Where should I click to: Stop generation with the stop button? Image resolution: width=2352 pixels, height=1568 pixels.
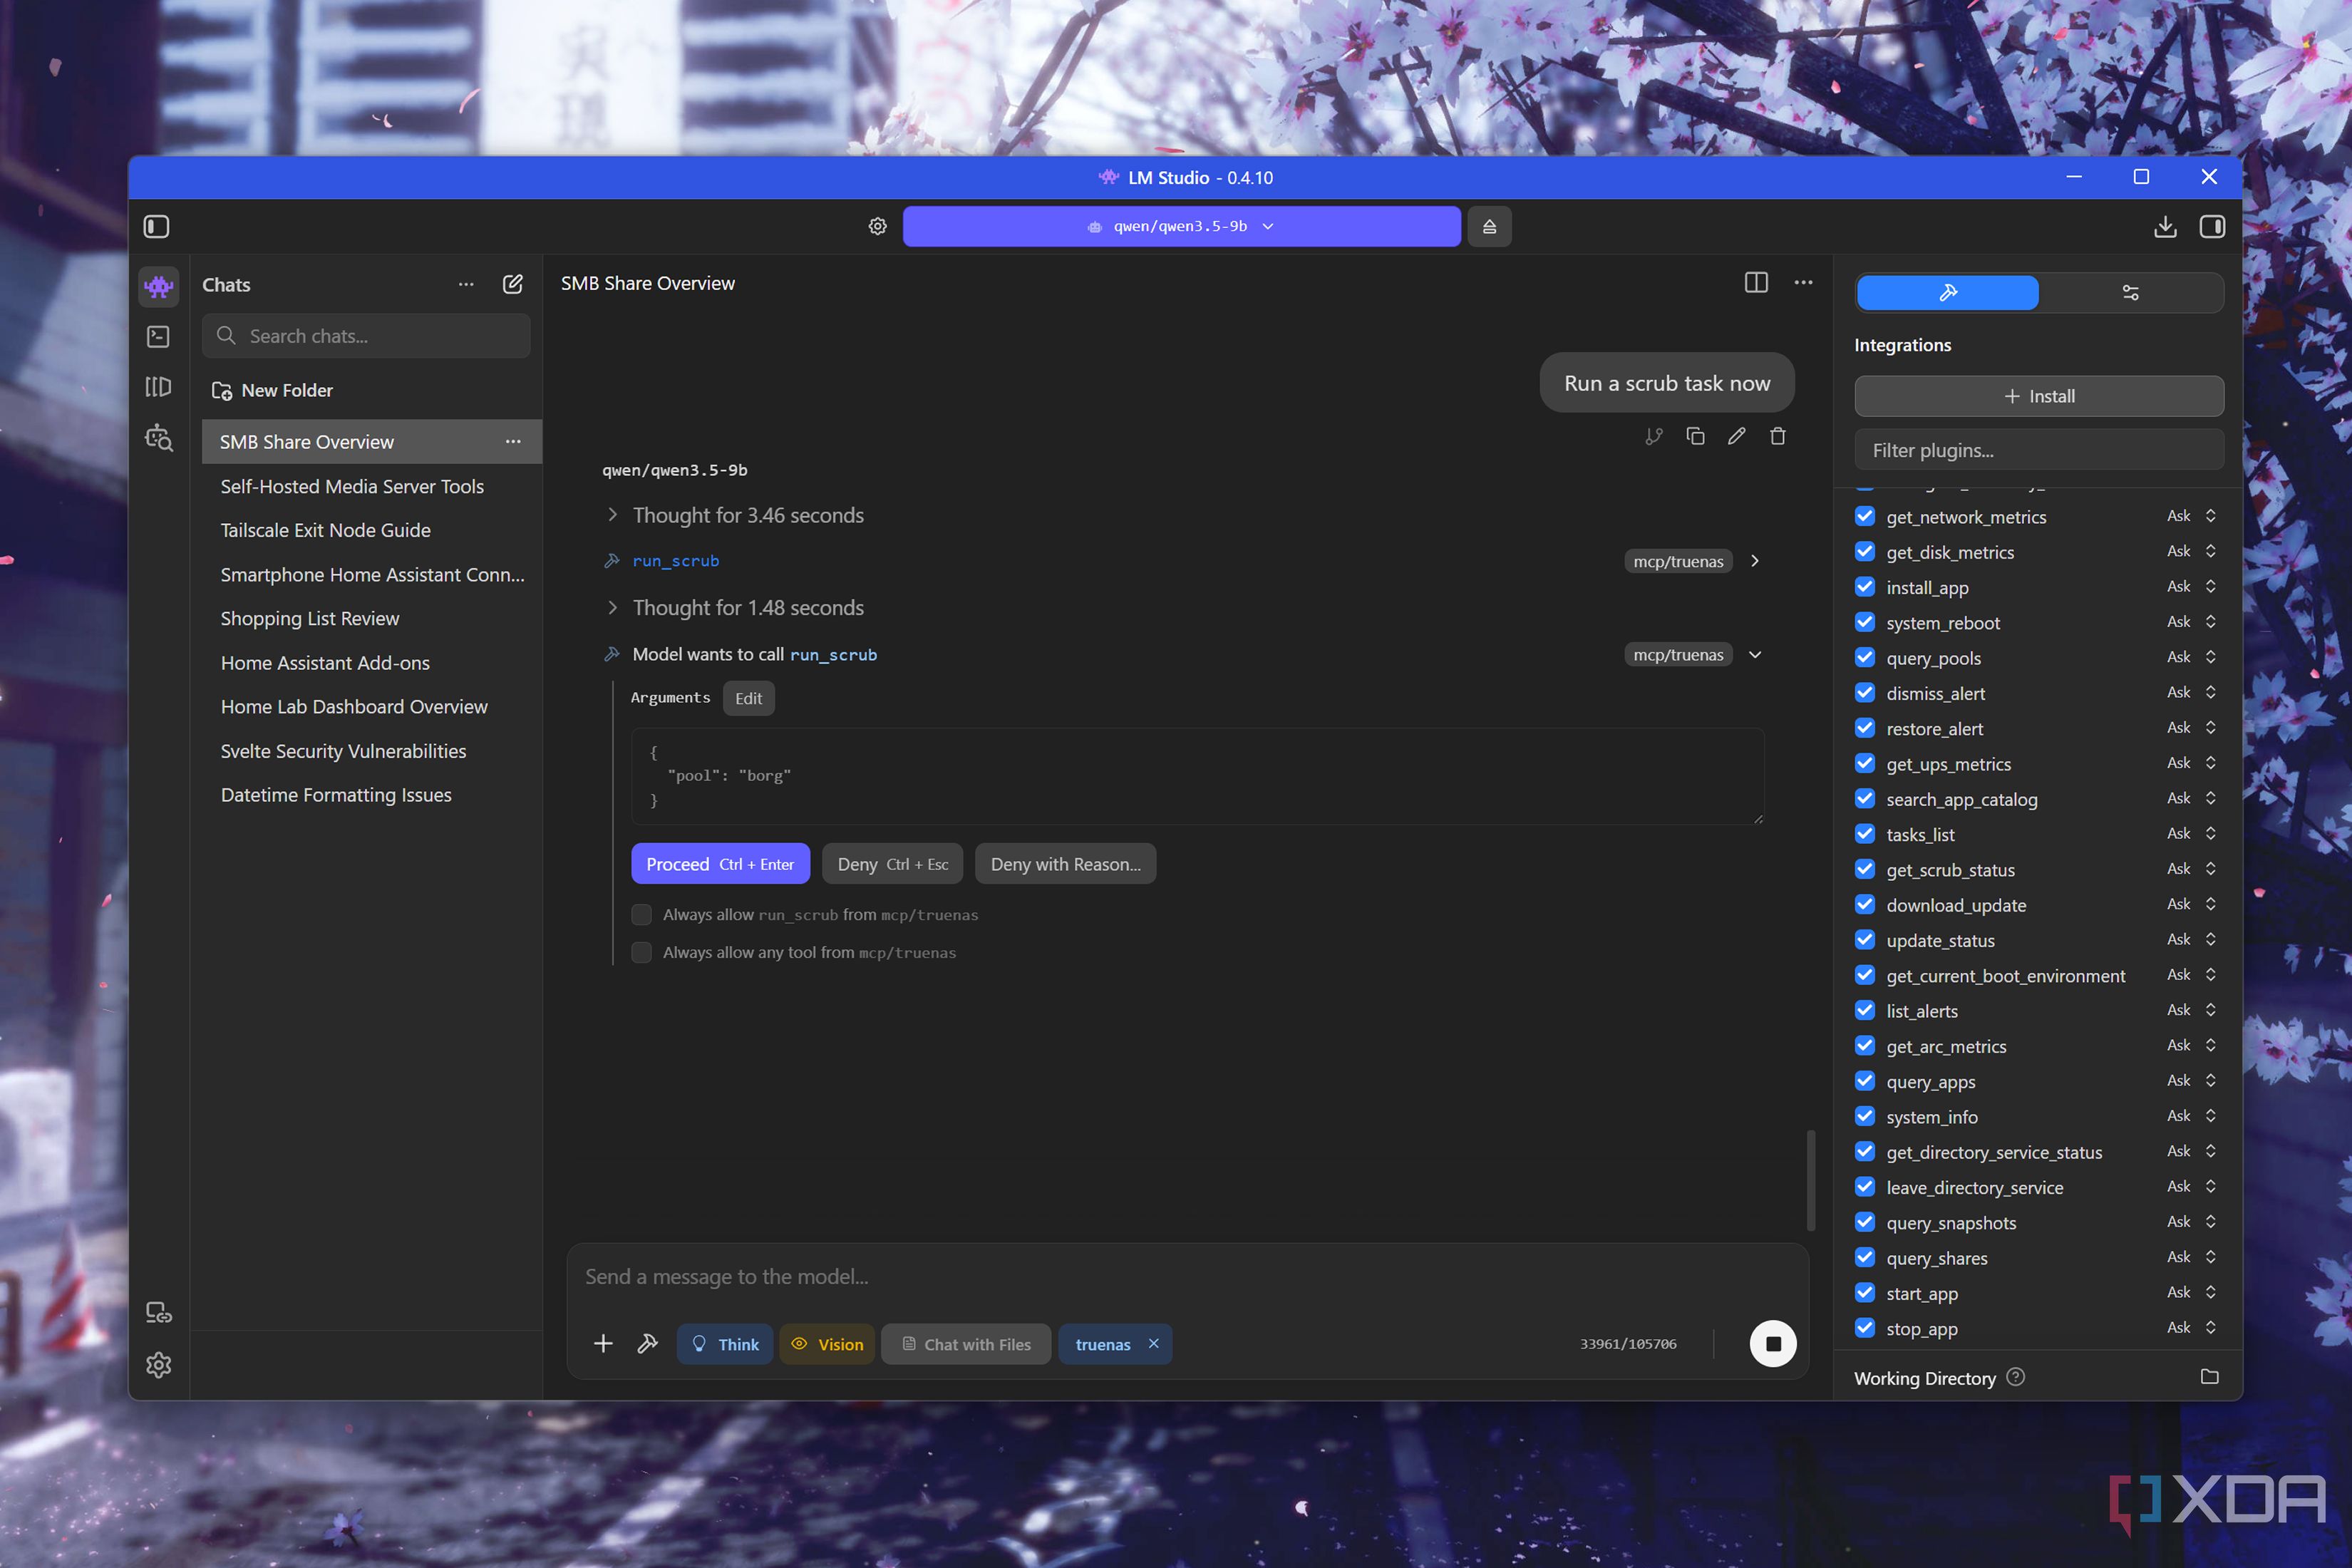[x=1773, y=1344]
